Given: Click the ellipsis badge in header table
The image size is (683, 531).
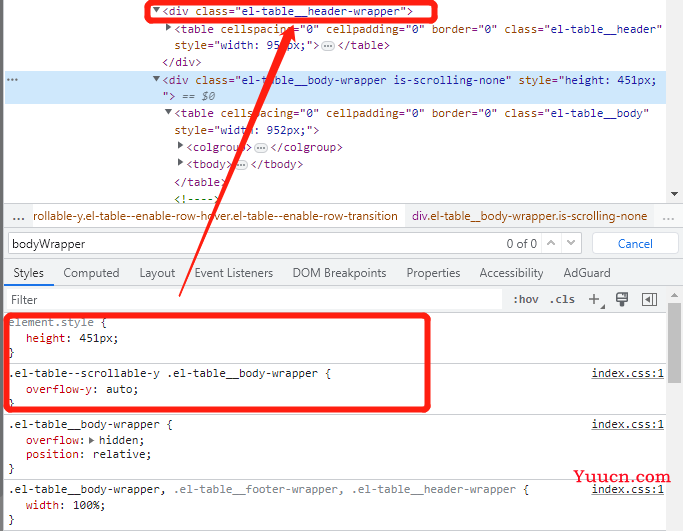Looking at the screenshot, I should pyautogui.click(x=328, y=46).
